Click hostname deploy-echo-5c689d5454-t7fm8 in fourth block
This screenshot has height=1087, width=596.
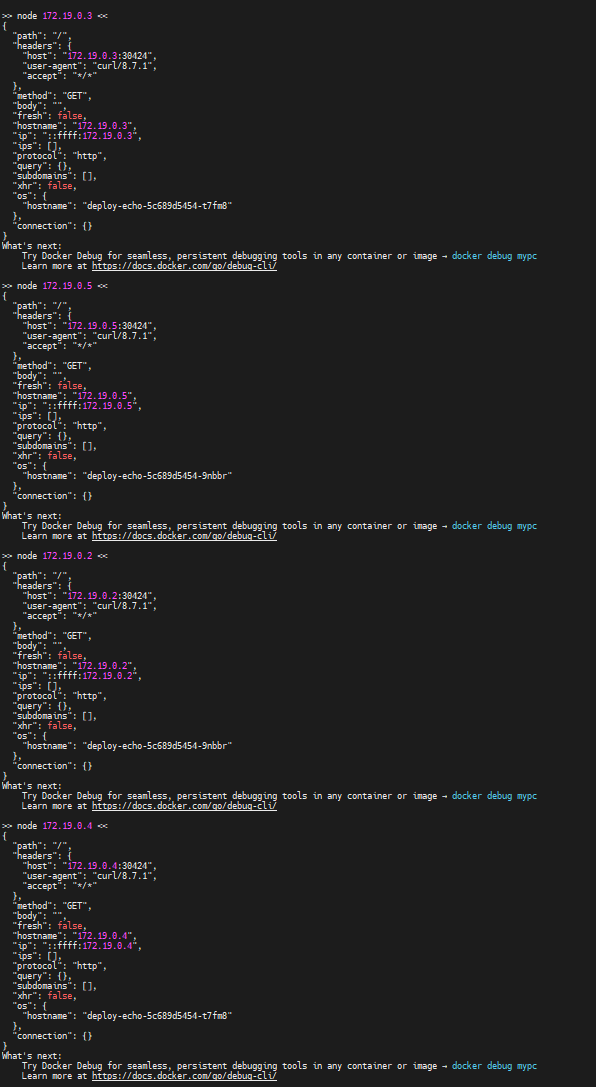click(157, 1016)
